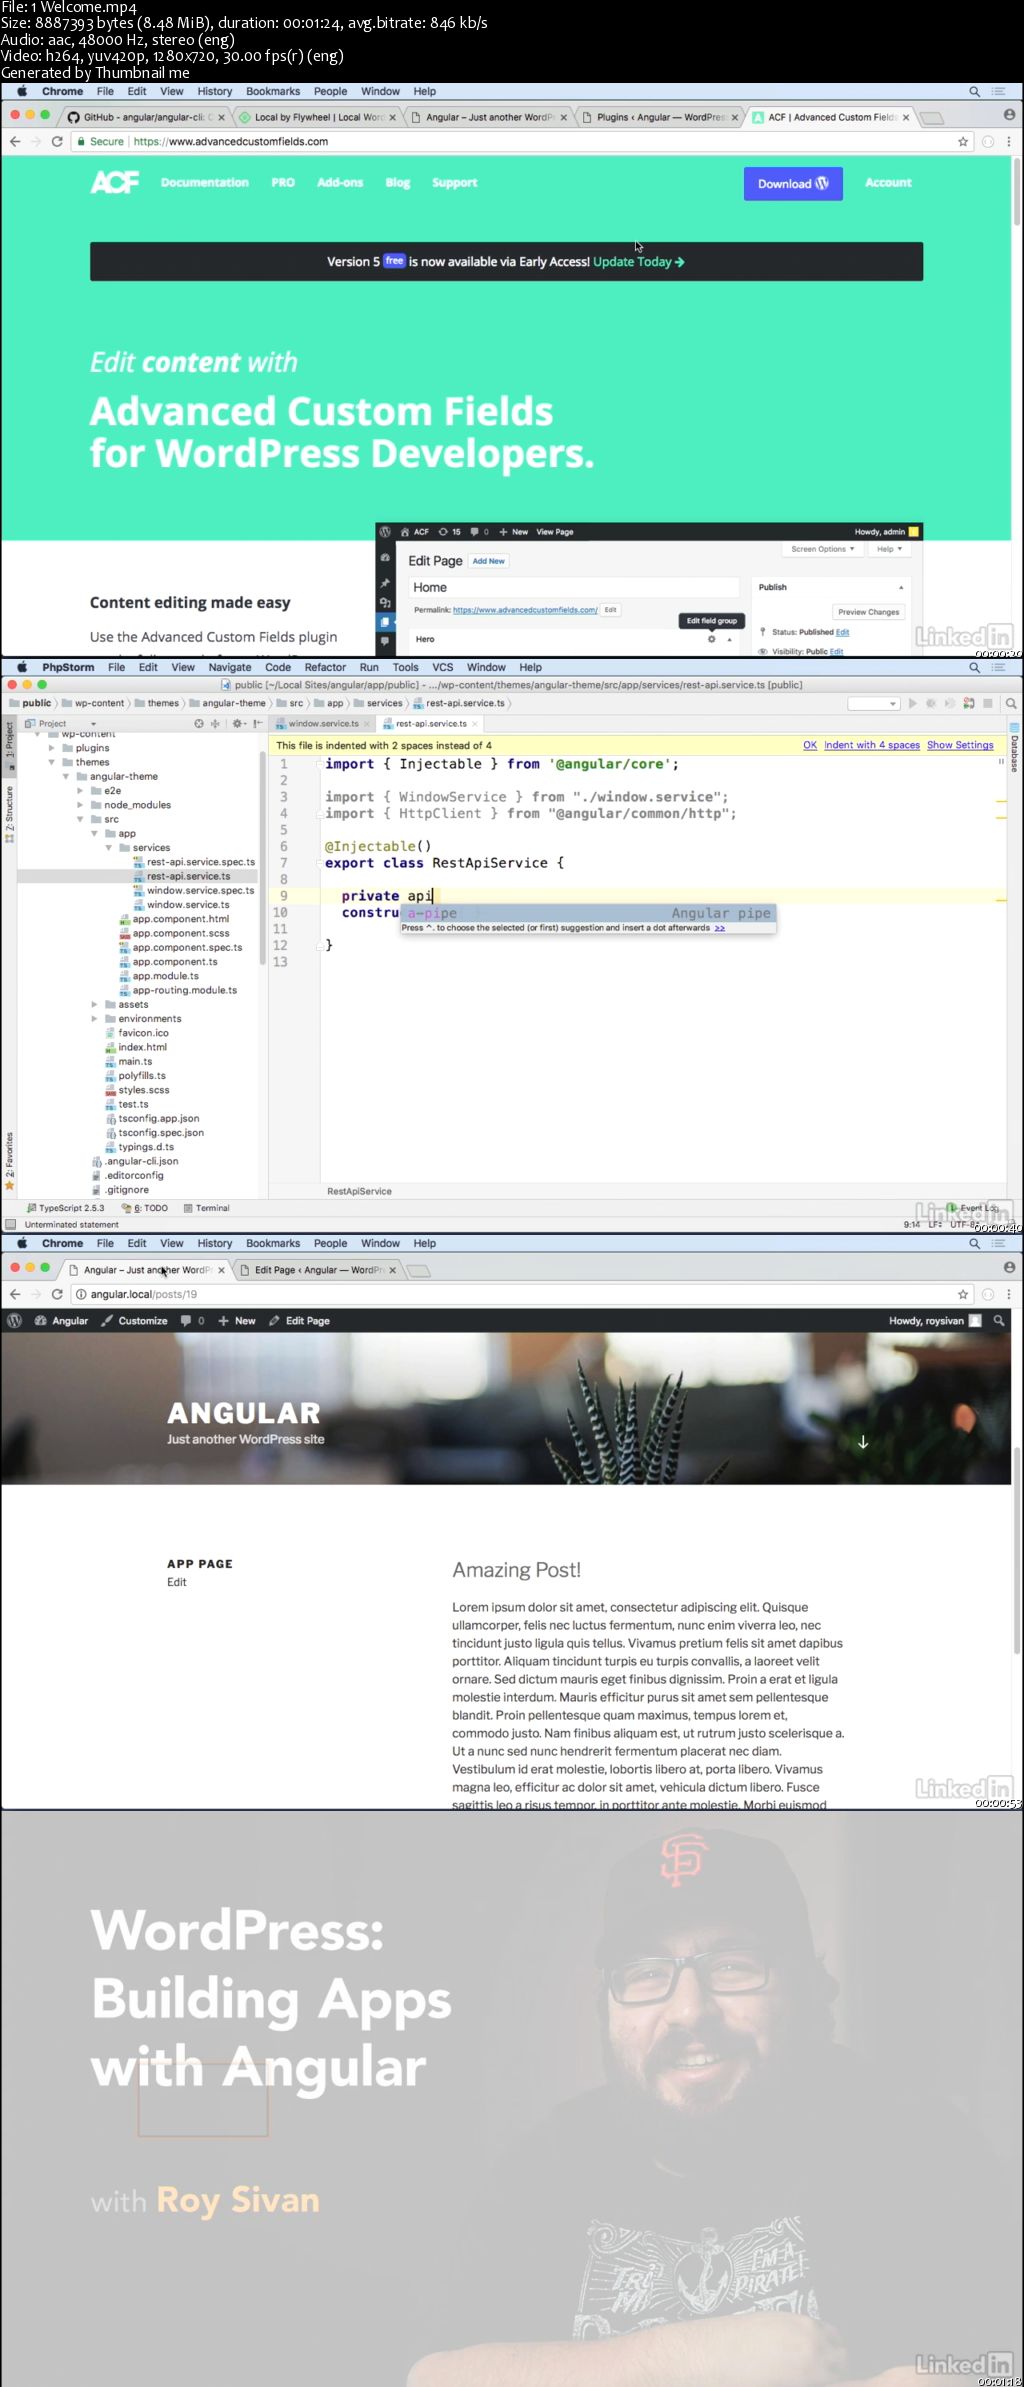The width and height of the screenshot is (1024, 2387).
Task: Select the window.service.ts editor tab
Action: pos(322,723)
